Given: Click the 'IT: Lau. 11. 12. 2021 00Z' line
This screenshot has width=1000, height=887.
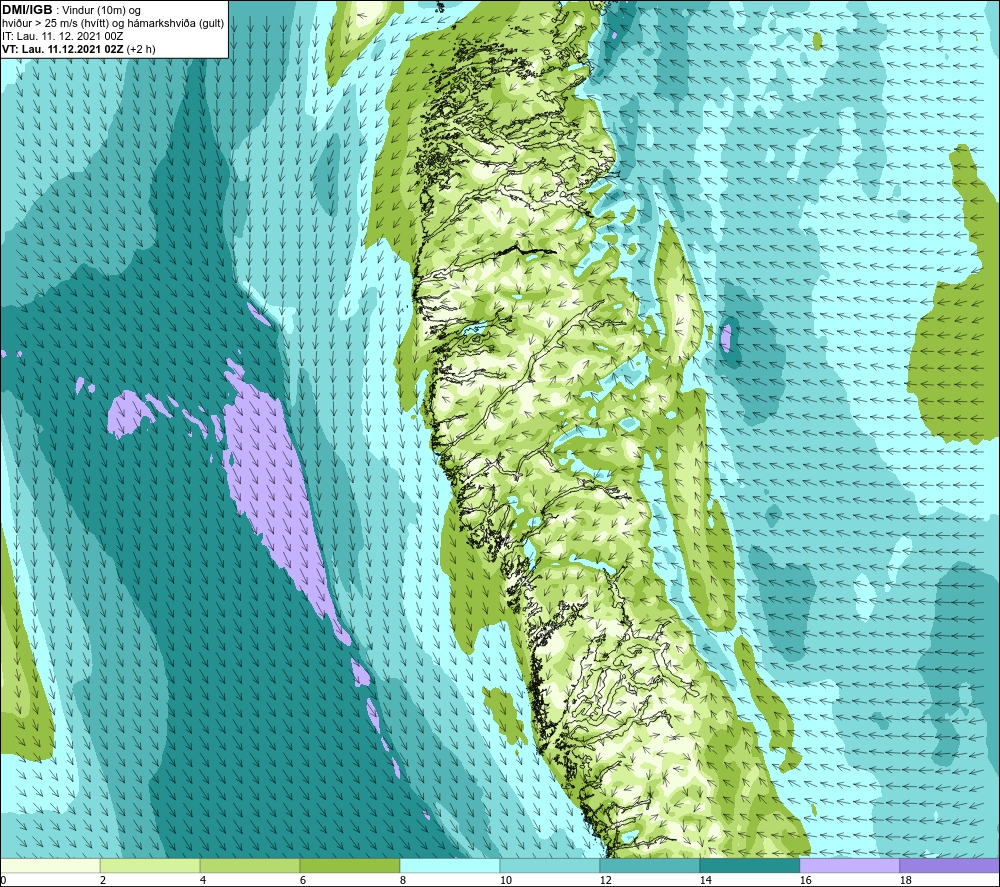Looking at the screenshot, I should [x=62, y=36].
